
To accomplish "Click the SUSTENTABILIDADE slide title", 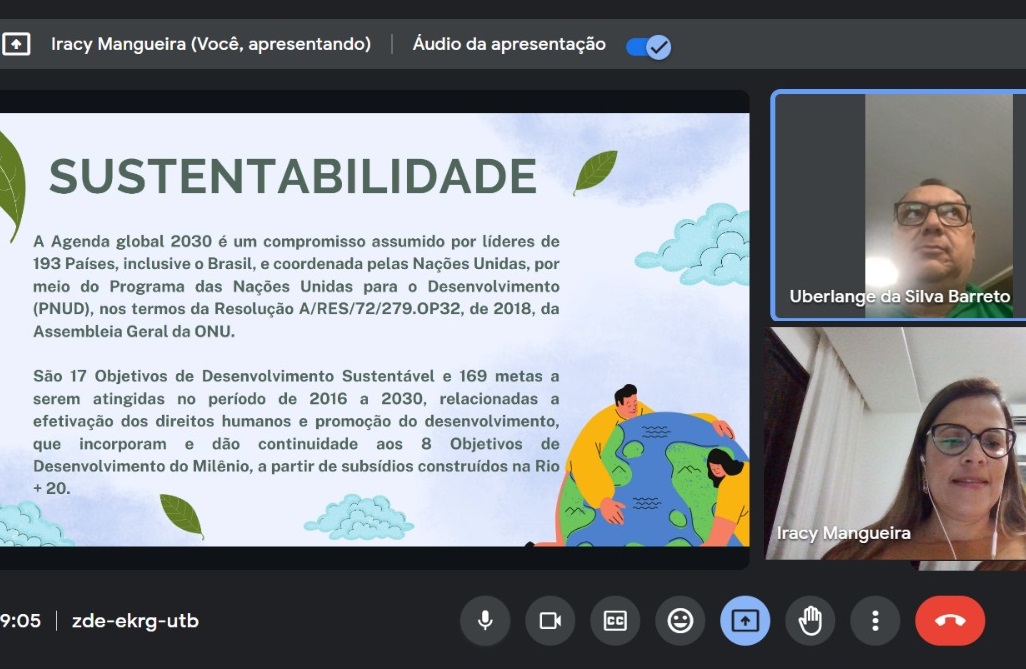I will (293, 177).
